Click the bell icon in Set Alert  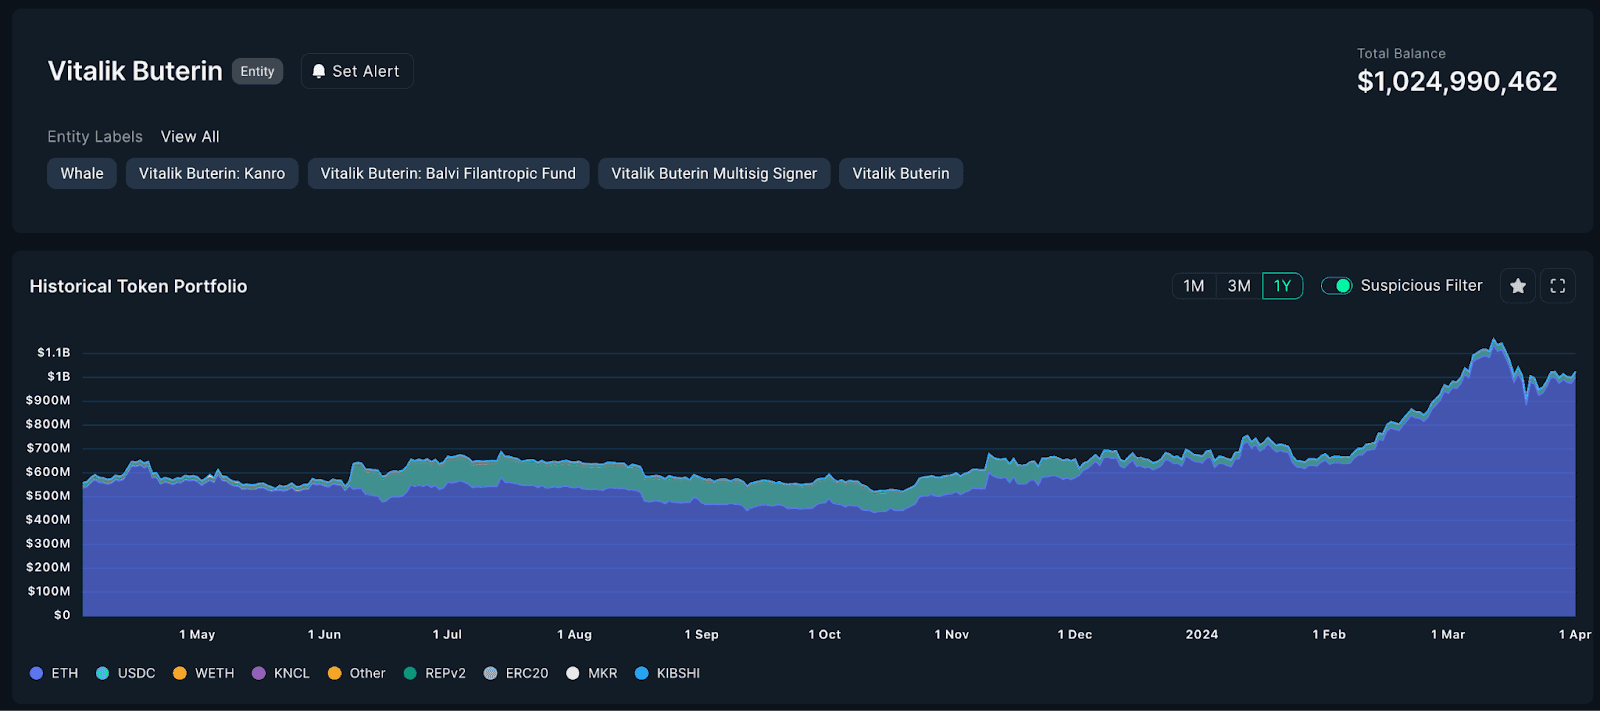coord(319,71)
